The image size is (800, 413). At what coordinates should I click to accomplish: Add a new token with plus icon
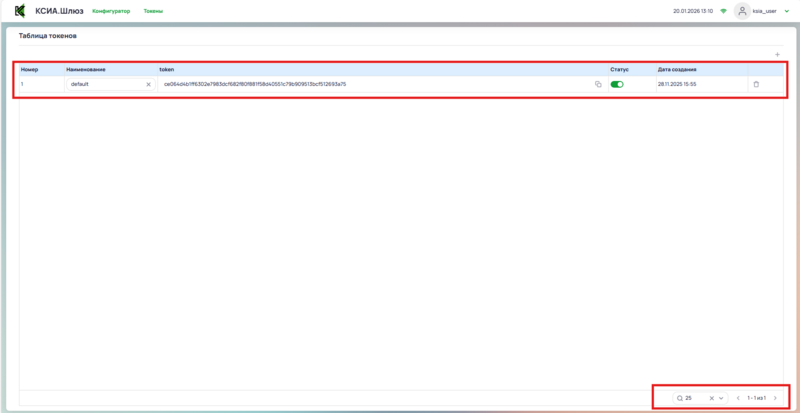pyautogui.click(x=777, y=53)
